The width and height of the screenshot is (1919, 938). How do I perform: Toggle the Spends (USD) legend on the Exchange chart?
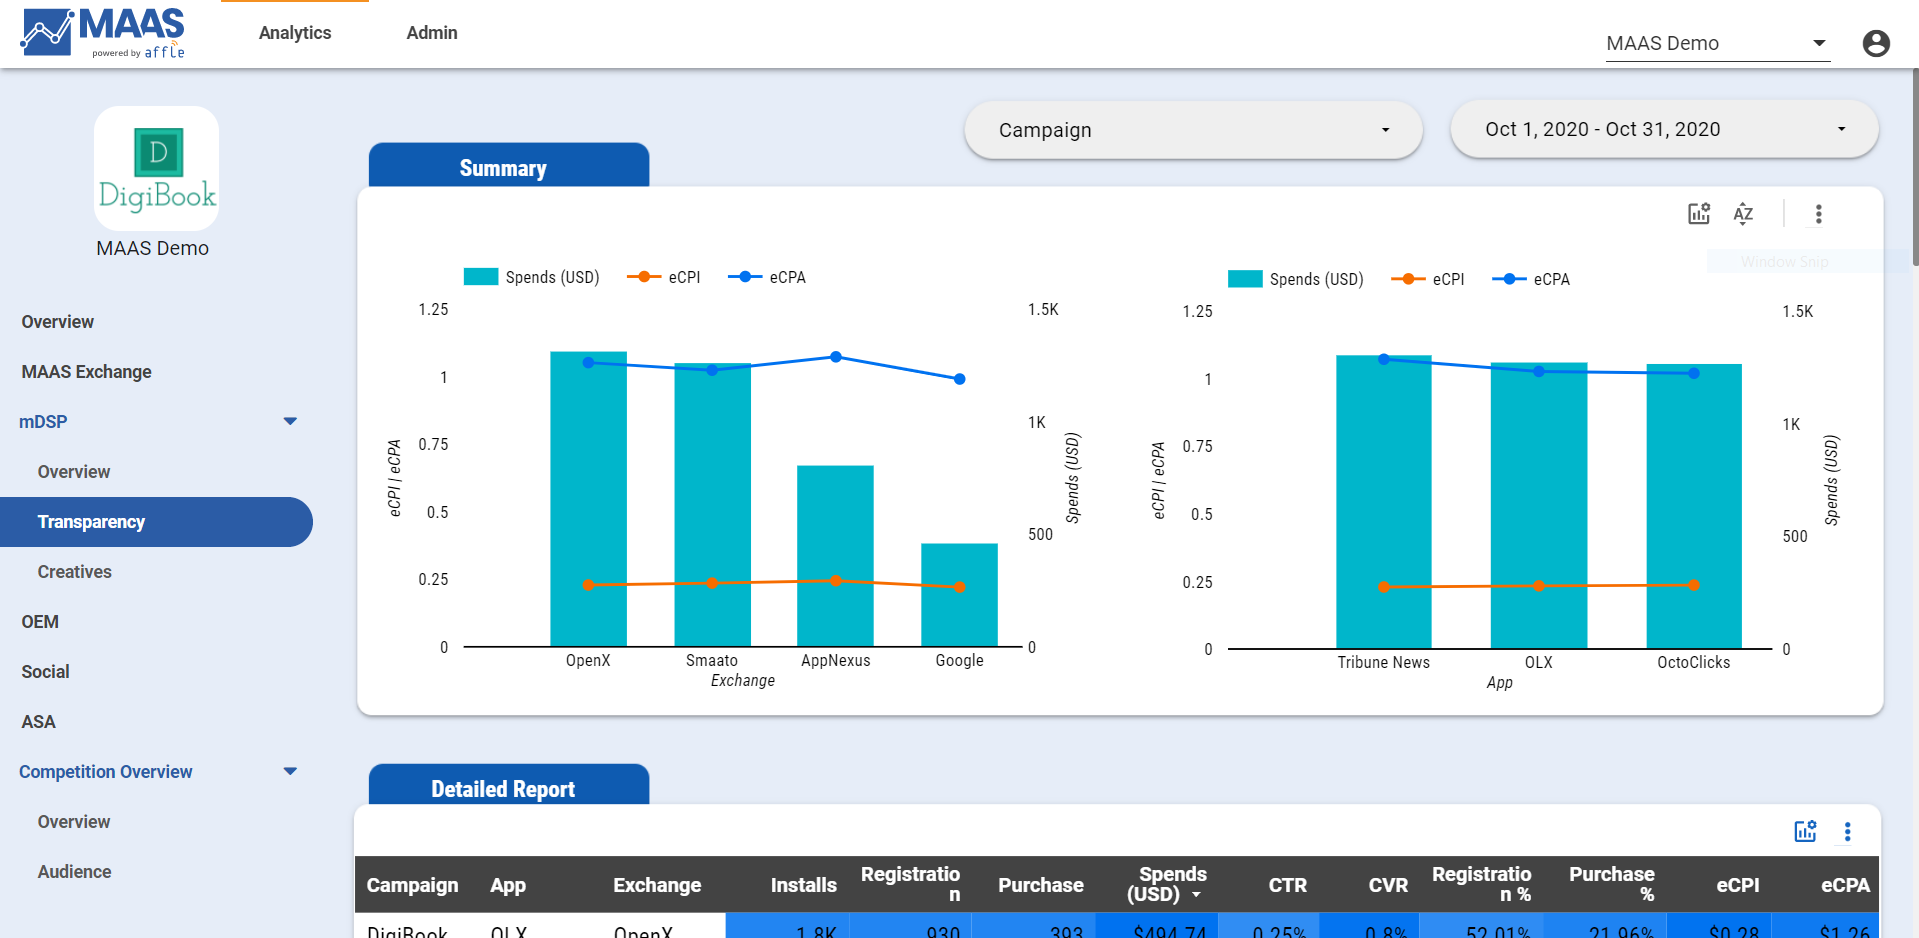[x=532, y=276]
